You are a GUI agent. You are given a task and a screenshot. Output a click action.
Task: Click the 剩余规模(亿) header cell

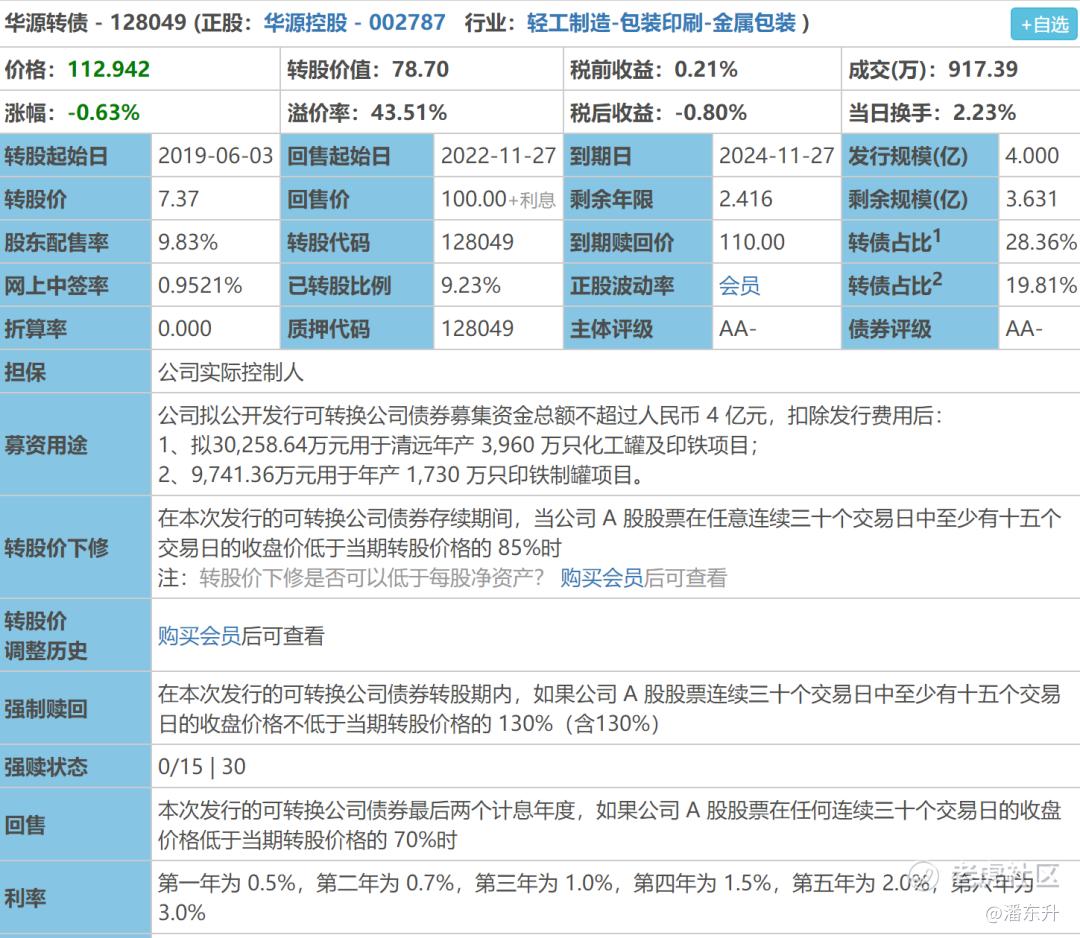[920, 199]
